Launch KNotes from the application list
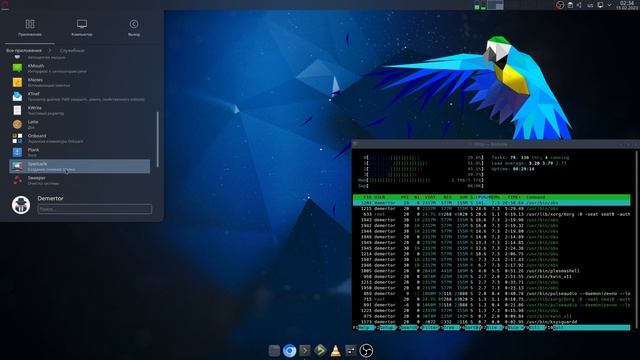Image resolution: width=640 pixels, height=360 pixels. [x=80, y=82]
